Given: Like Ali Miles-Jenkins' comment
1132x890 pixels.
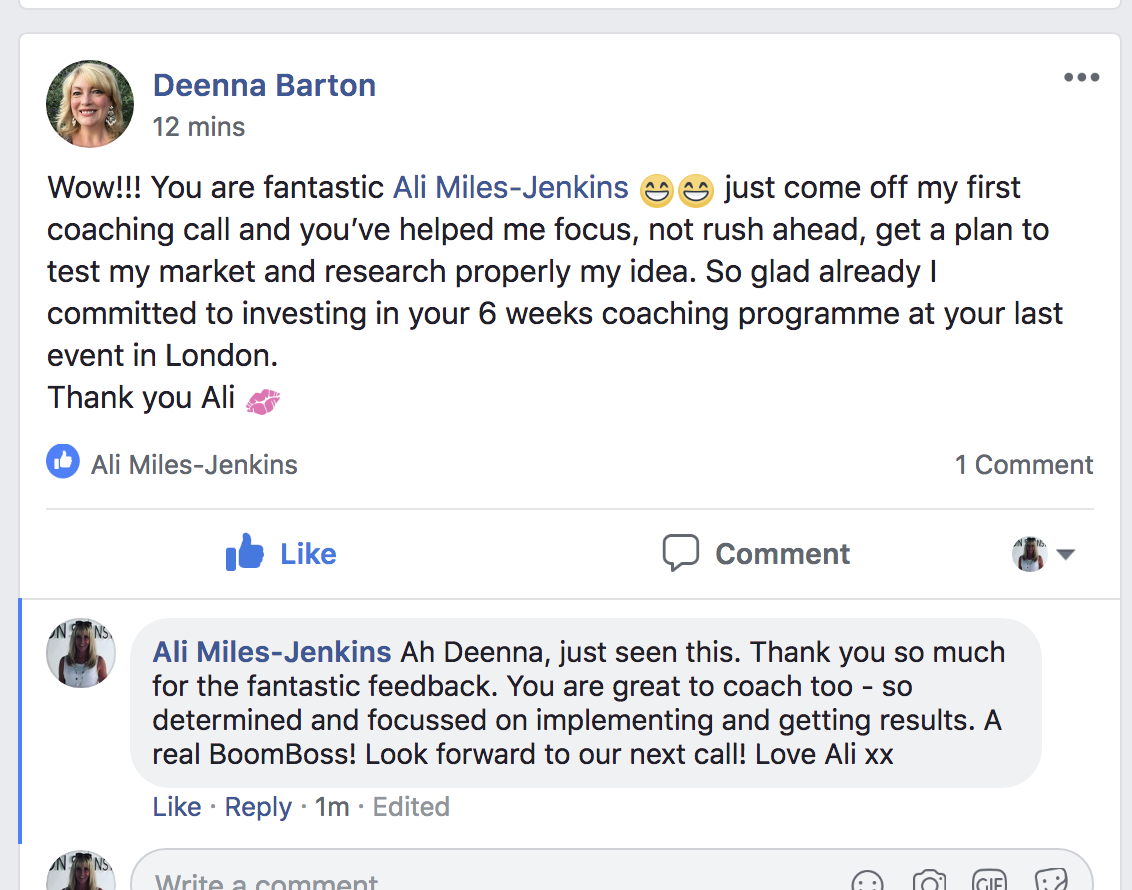Looking at the screenshot, I should (x=177, y=807).
